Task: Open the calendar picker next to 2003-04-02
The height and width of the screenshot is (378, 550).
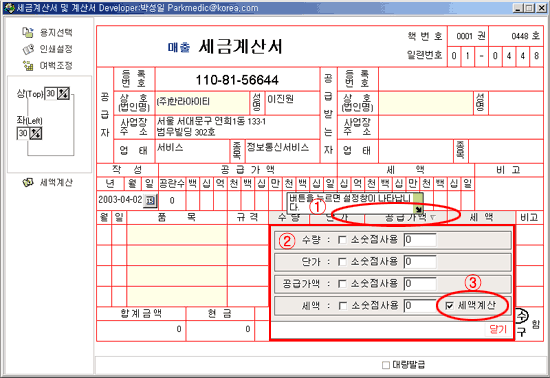Action: 150,201
